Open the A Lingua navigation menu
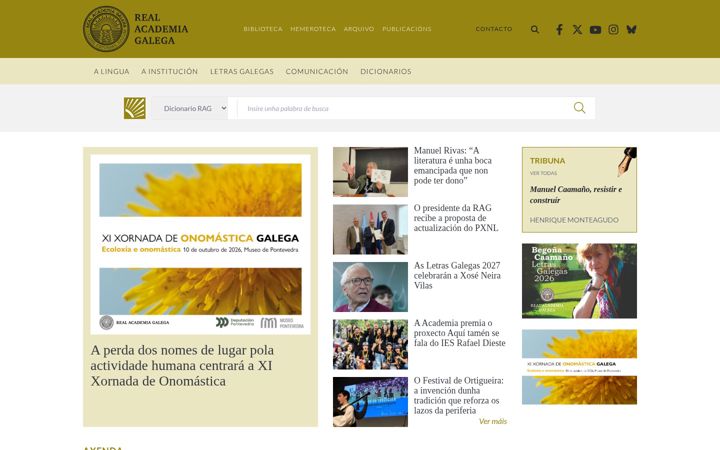720x450 pixels. (x=112, y=72)
